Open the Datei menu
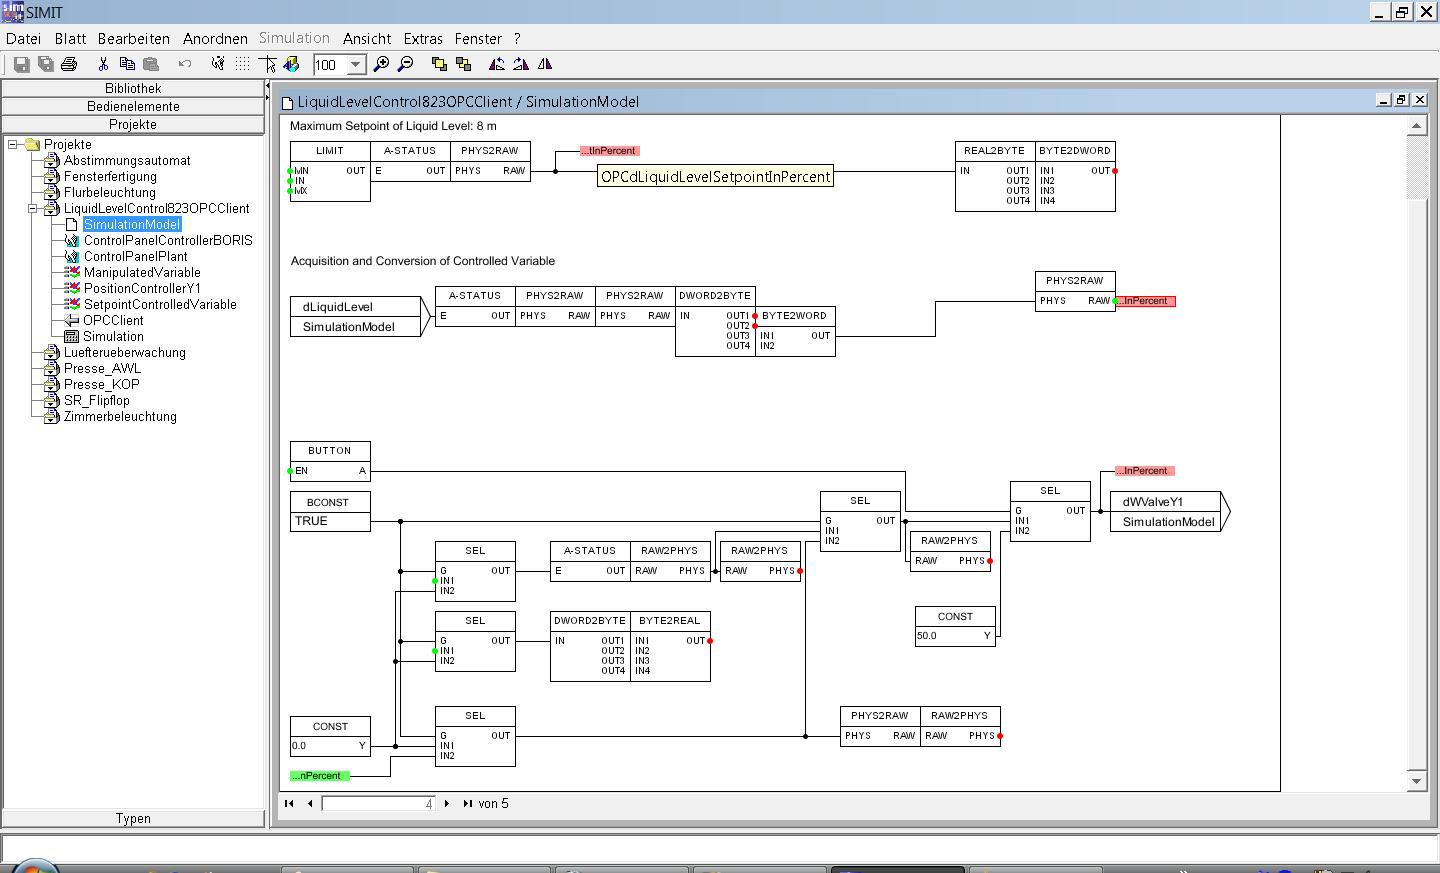Image resolution: width=1440 pixels, height=873 pixels. pyautogui.click(x=24, y=39)
